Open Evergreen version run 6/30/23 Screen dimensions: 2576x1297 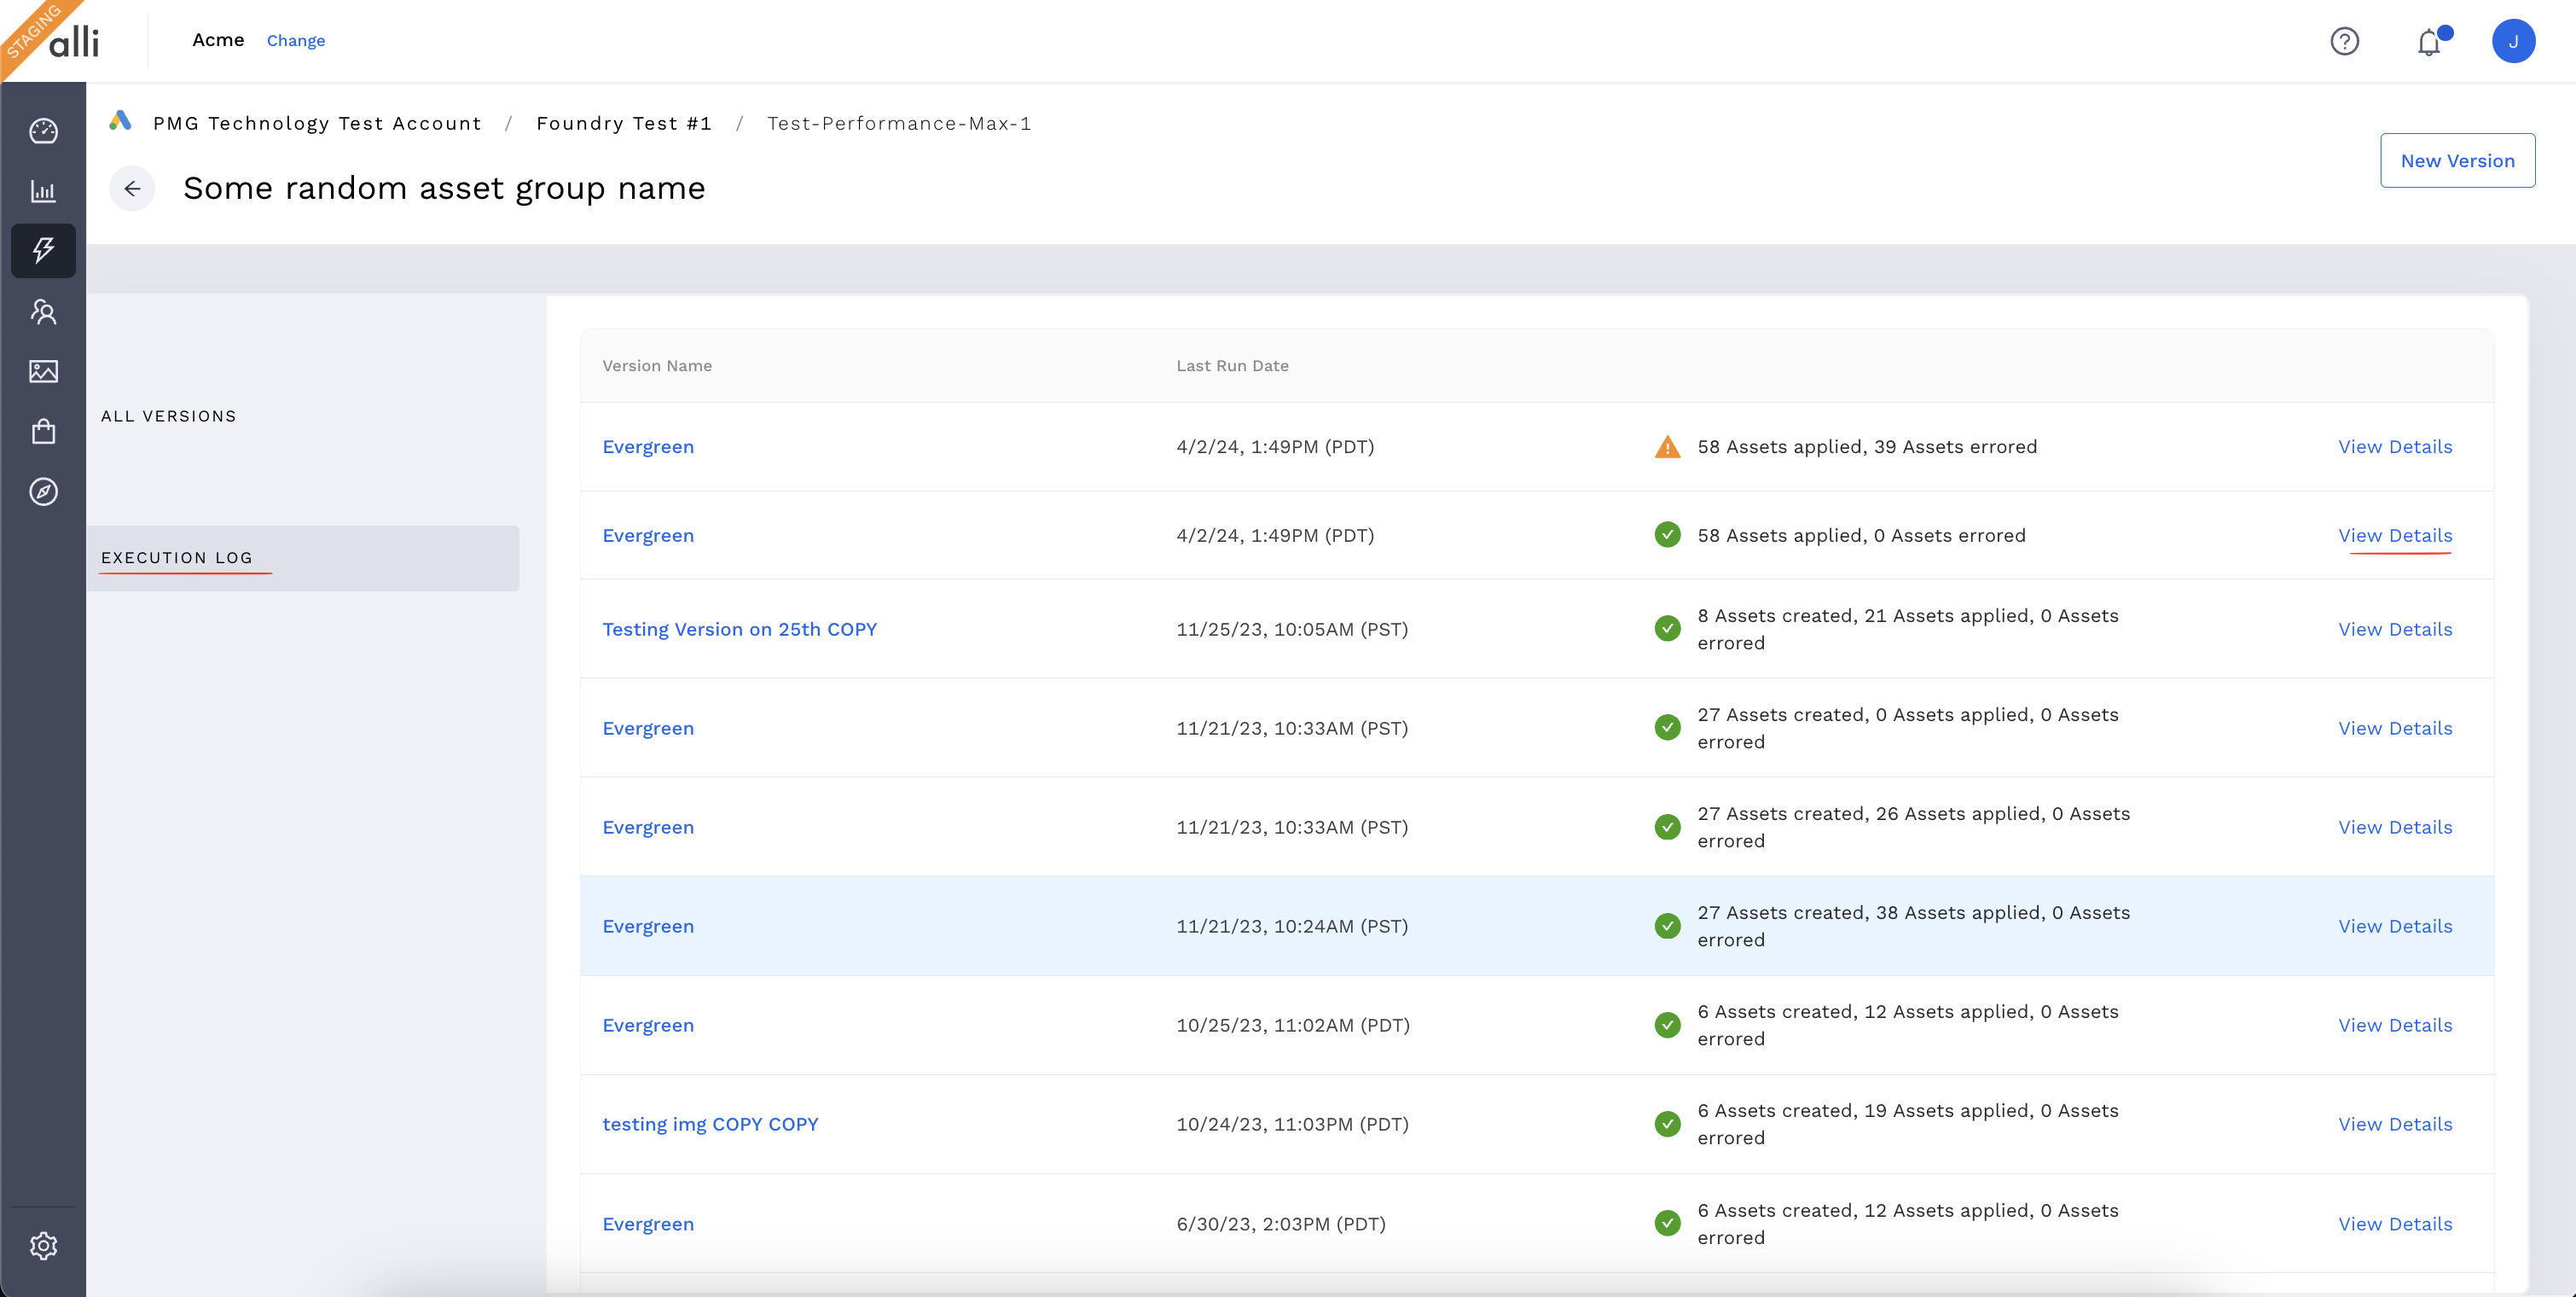pyautogui.click(x=648, y=1224)
